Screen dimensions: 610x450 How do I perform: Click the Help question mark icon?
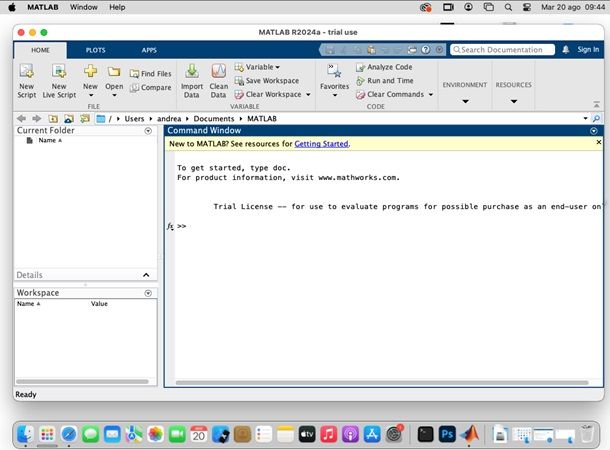point(426,49)
